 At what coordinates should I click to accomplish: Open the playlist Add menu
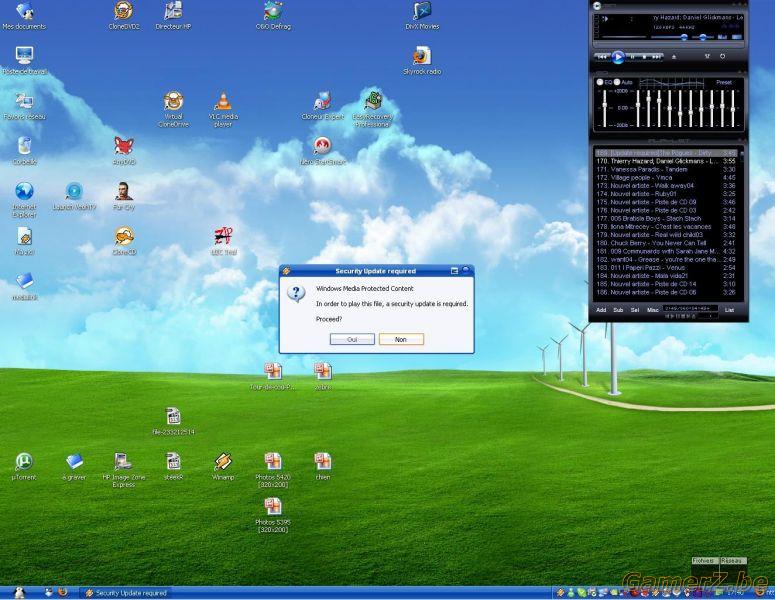601,310
